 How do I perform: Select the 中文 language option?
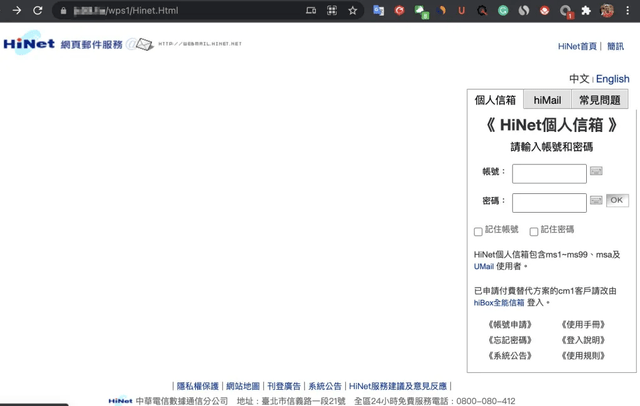pyautogui.click(x=579, y=79)
